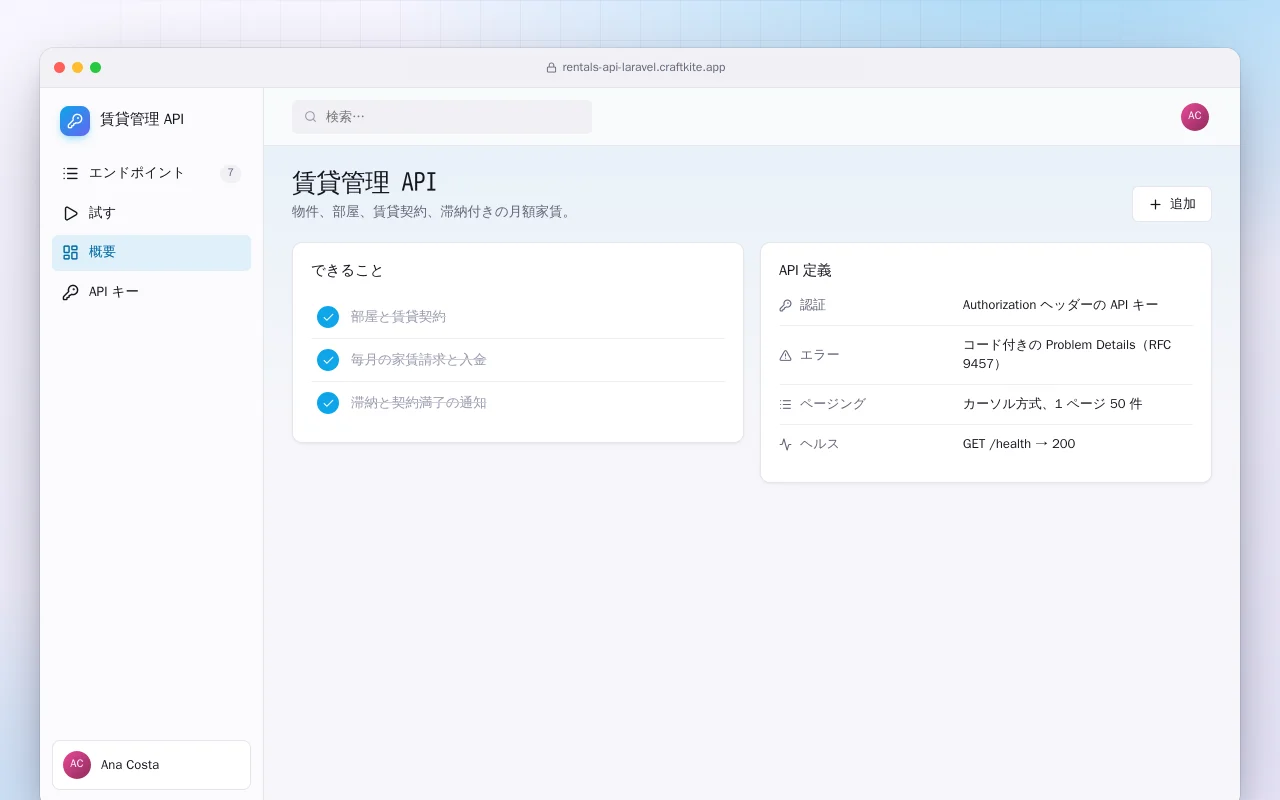Image resolution: width=1280 pixels, height=800 pixels.
Task: Toggle the 毎月の家賃請求と入金 checkmark
Action: (x=328, y=360)
